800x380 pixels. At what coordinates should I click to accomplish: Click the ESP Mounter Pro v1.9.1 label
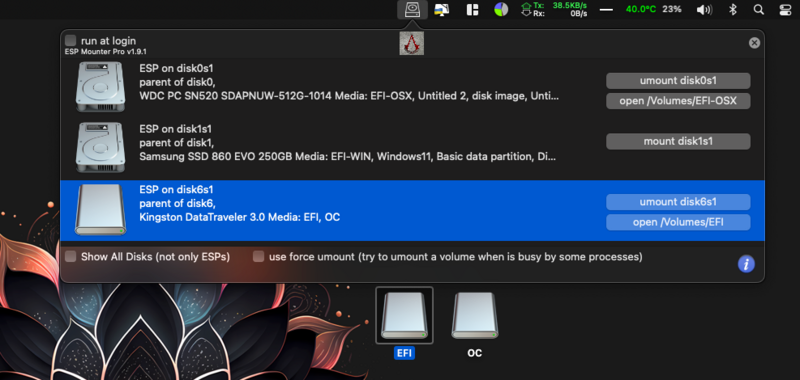[x=106, y=52]
